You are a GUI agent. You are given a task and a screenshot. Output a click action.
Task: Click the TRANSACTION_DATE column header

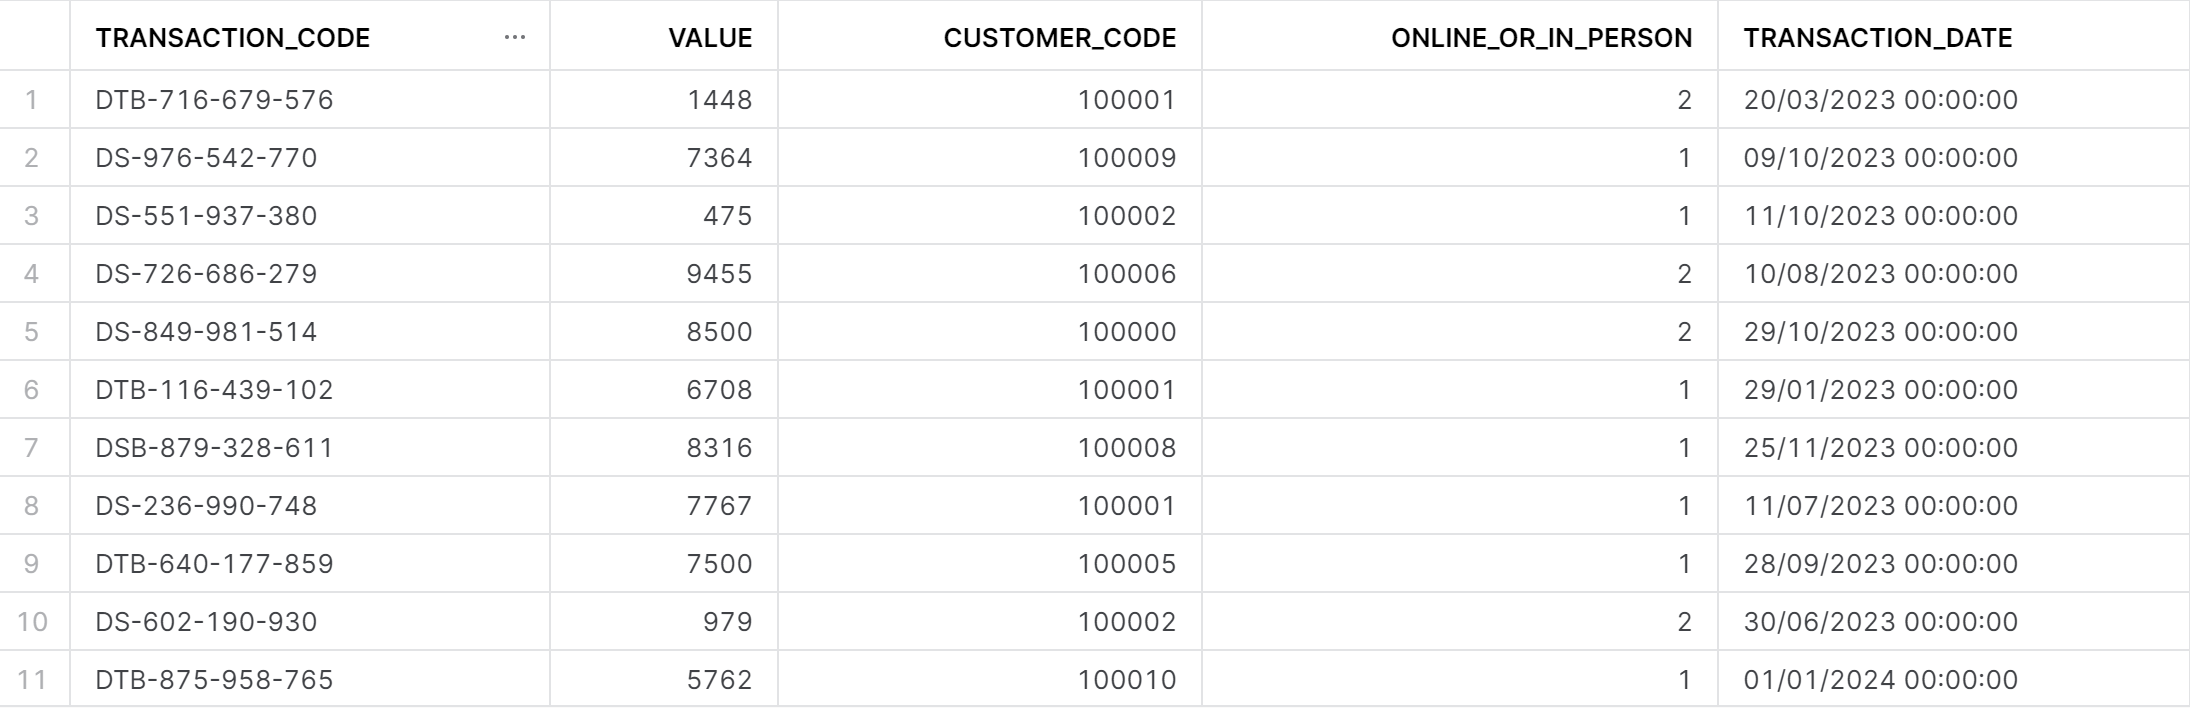click(x=1877, y=38)
